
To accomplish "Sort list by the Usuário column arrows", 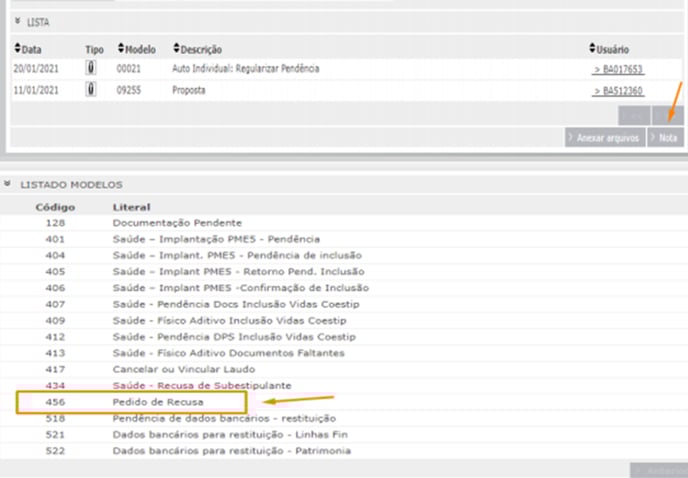I will tap(591, 49).
